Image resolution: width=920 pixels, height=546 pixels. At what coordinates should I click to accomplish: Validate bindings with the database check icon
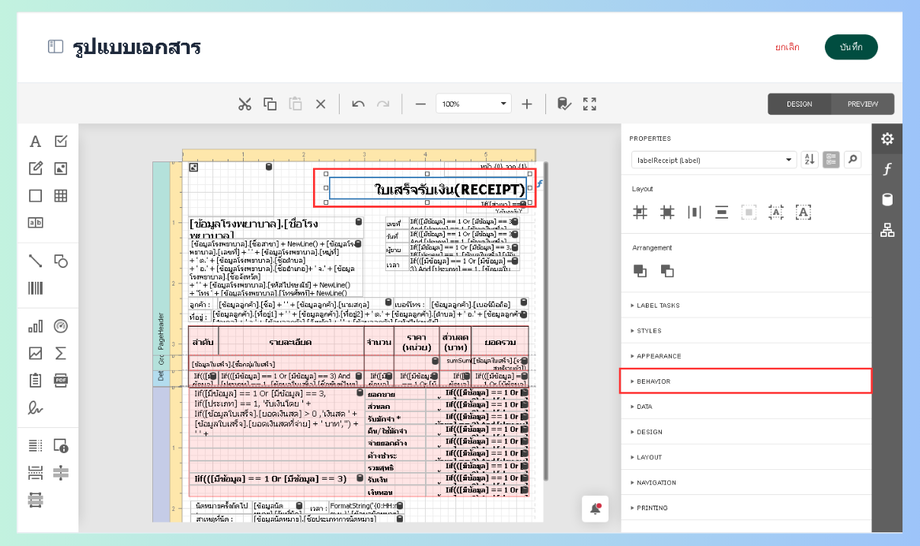pyautogui.click(x=564, y=104)
